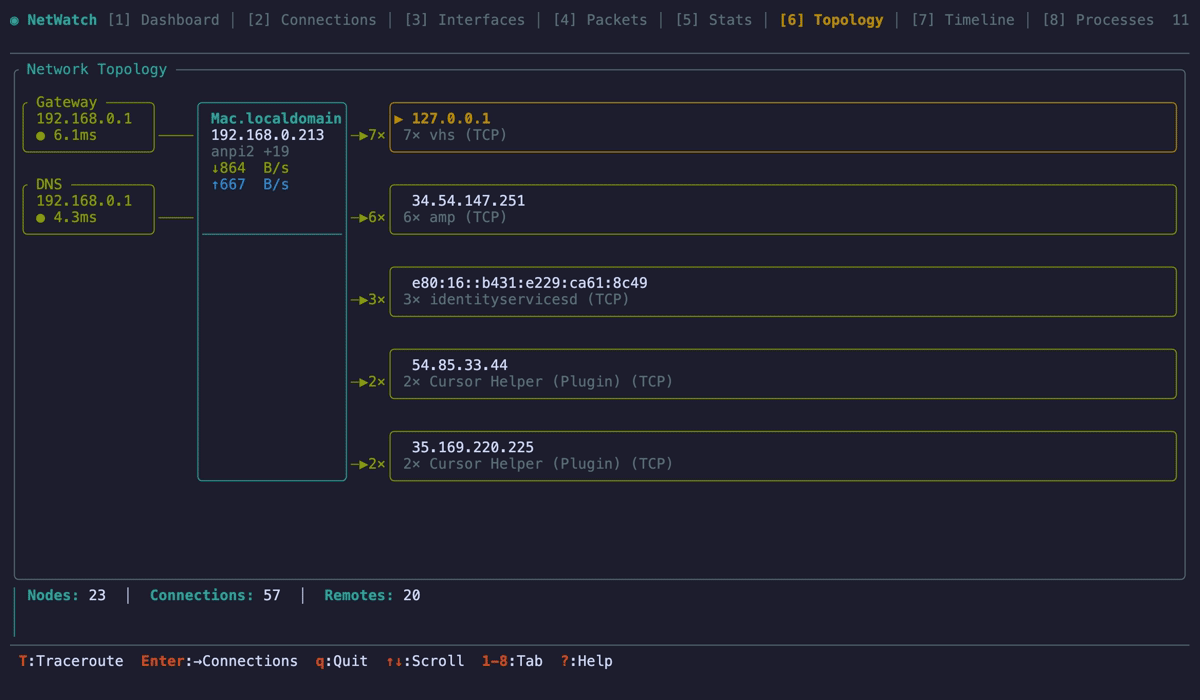Toggle selection of the 54.85.33.44 node
The width and height of the screenshot is (1200, 700).
(780, 373)
